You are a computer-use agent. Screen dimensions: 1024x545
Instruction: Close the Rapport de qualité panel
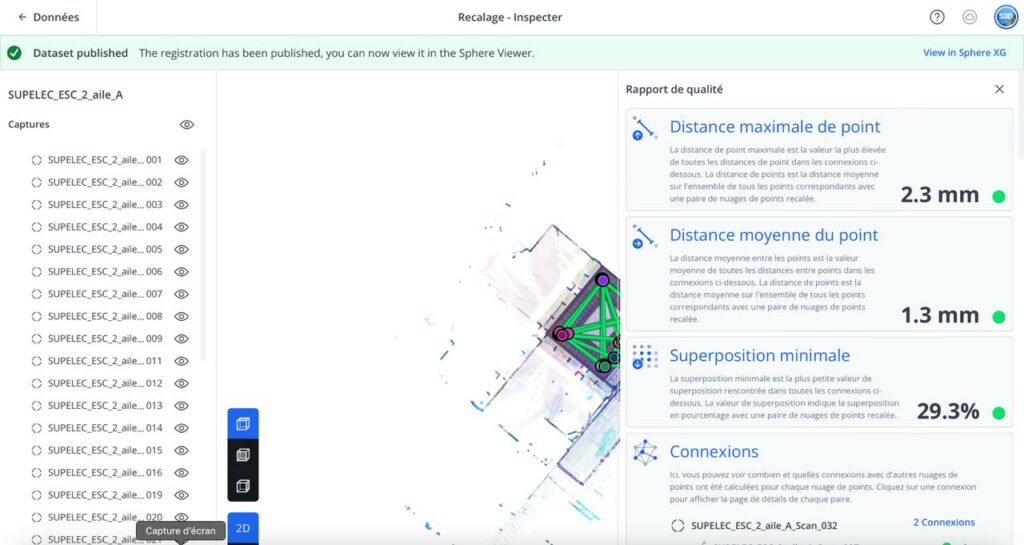click(999, 89)
